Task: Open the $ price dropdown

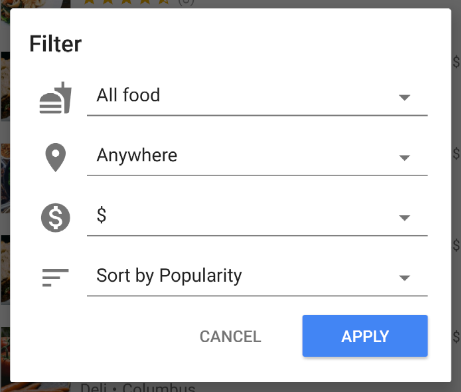Action: click(257, 216)
